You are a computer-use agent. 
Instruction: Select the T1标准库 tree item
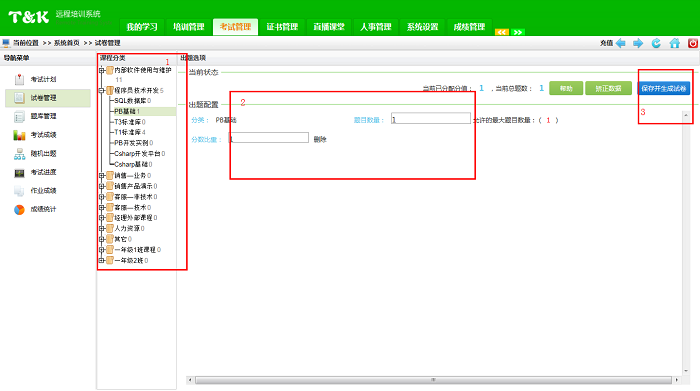[x=129, y=133]
